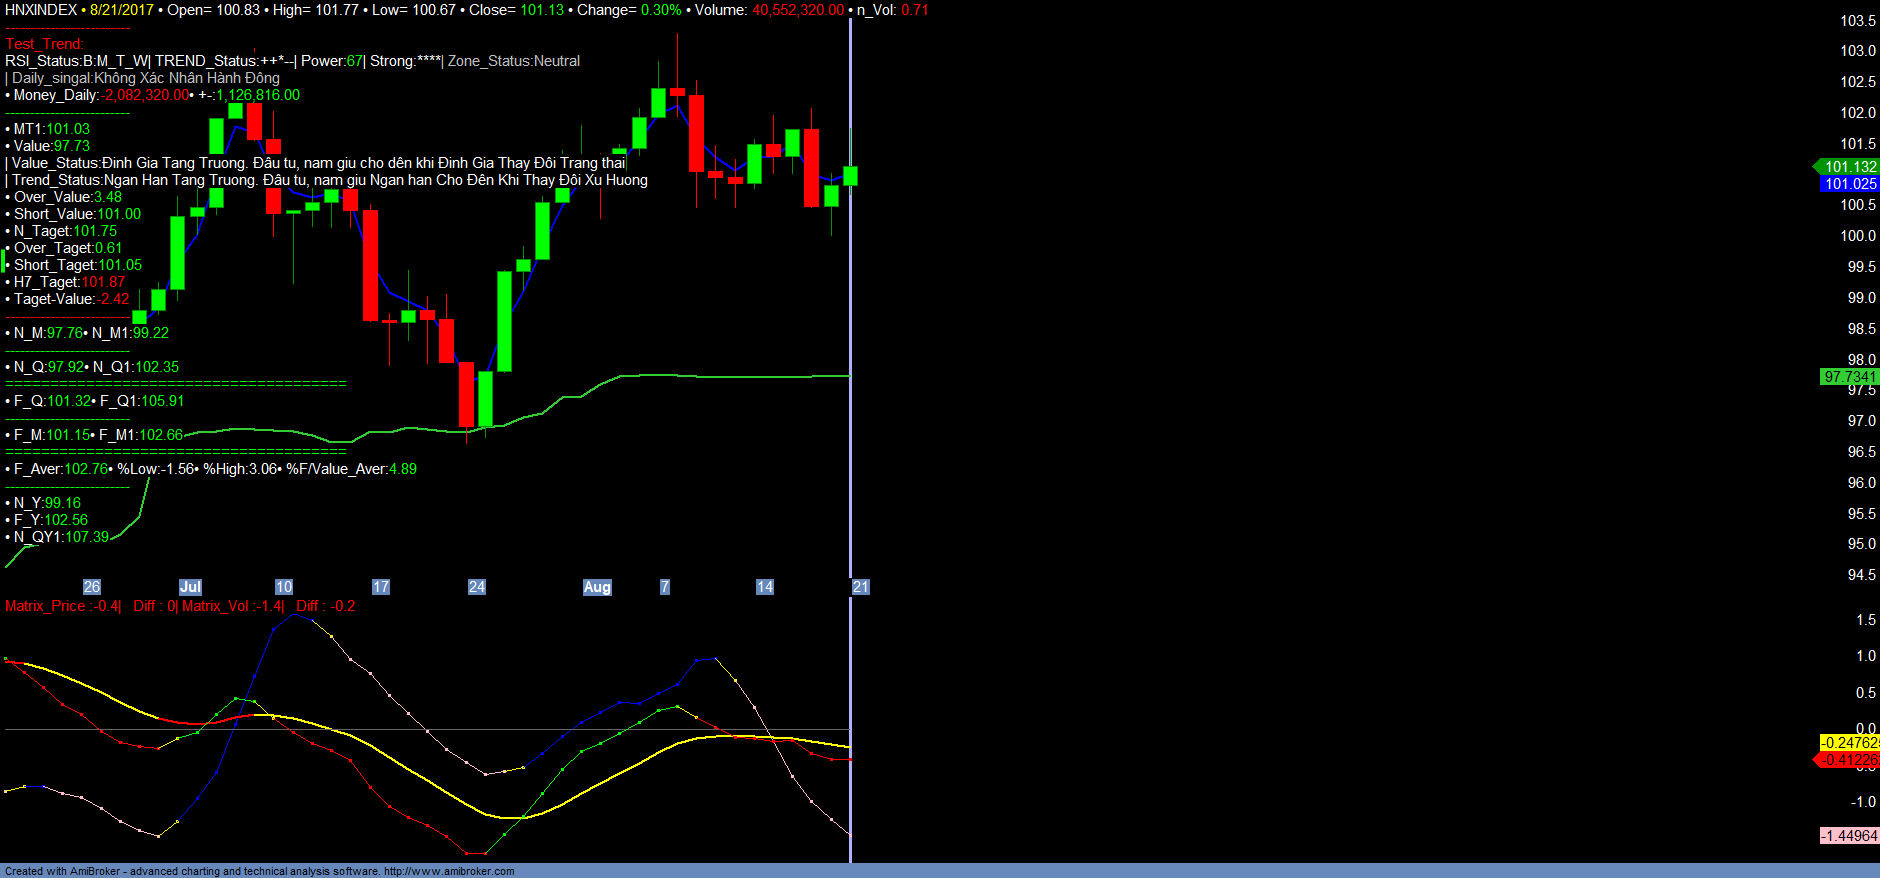Viewport: 1880px width, 878px height.
Task: Click the Test_Trend indicator title
Action: click(x=44, y=44)
